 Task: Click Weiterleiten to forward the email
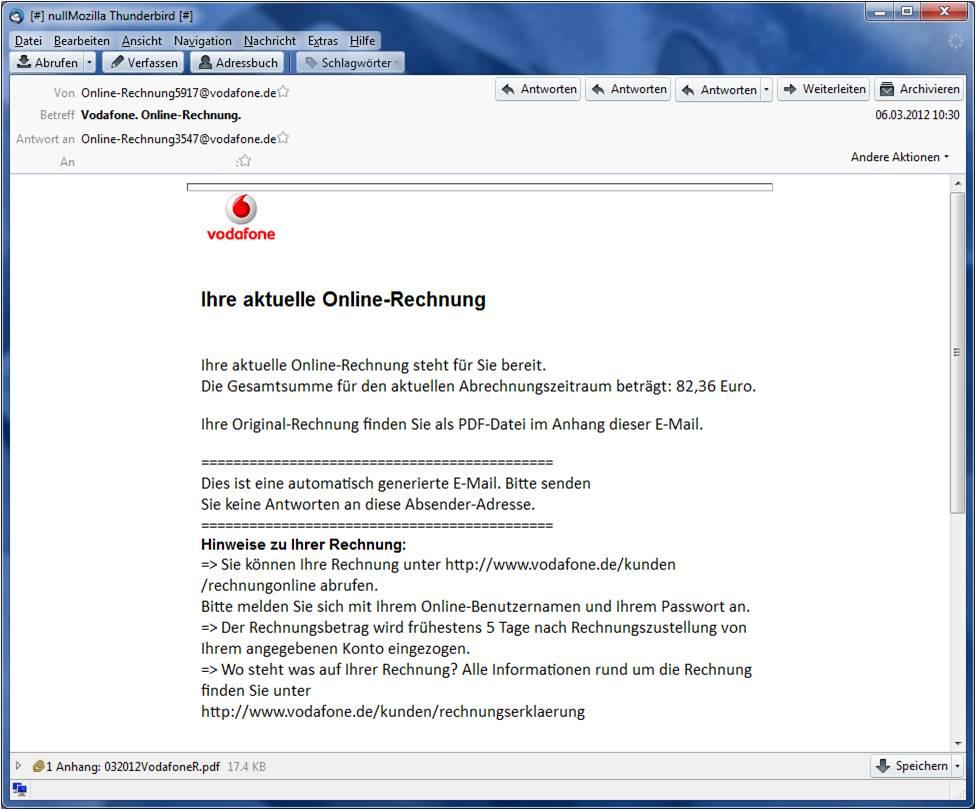click(823, 89)
